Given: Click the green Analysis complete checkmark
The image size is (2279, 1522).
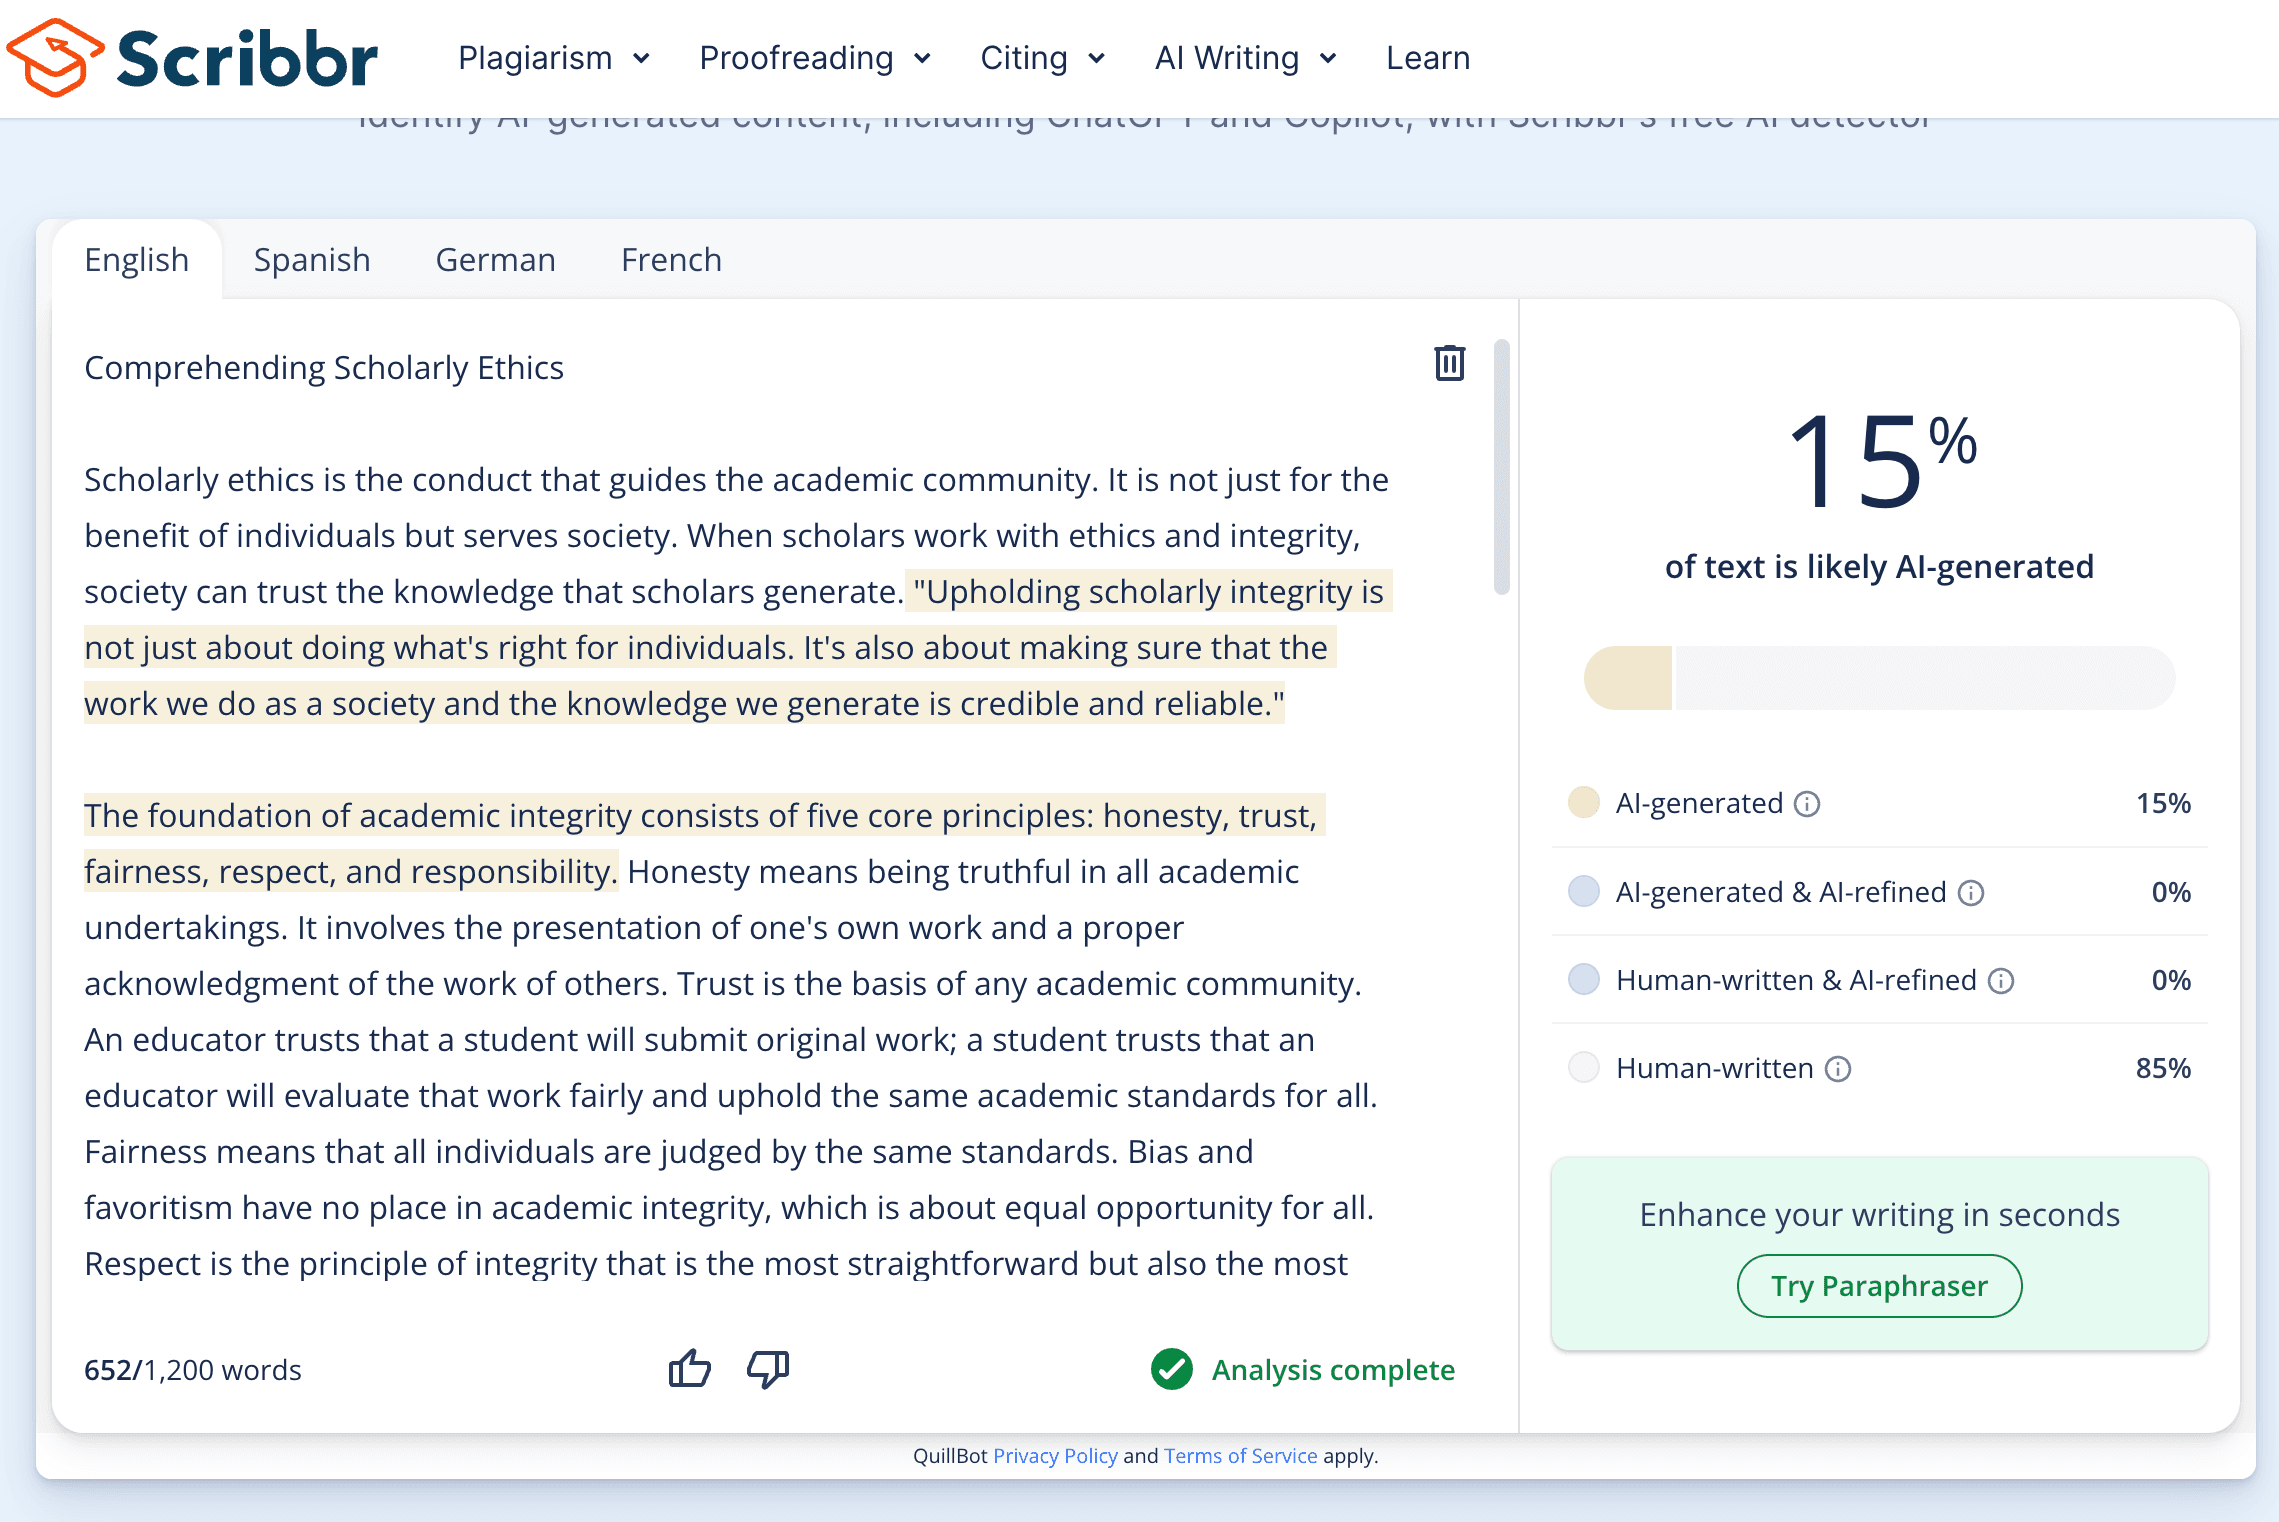Looking at the screenshot, I should (x=1171, y=1369).
